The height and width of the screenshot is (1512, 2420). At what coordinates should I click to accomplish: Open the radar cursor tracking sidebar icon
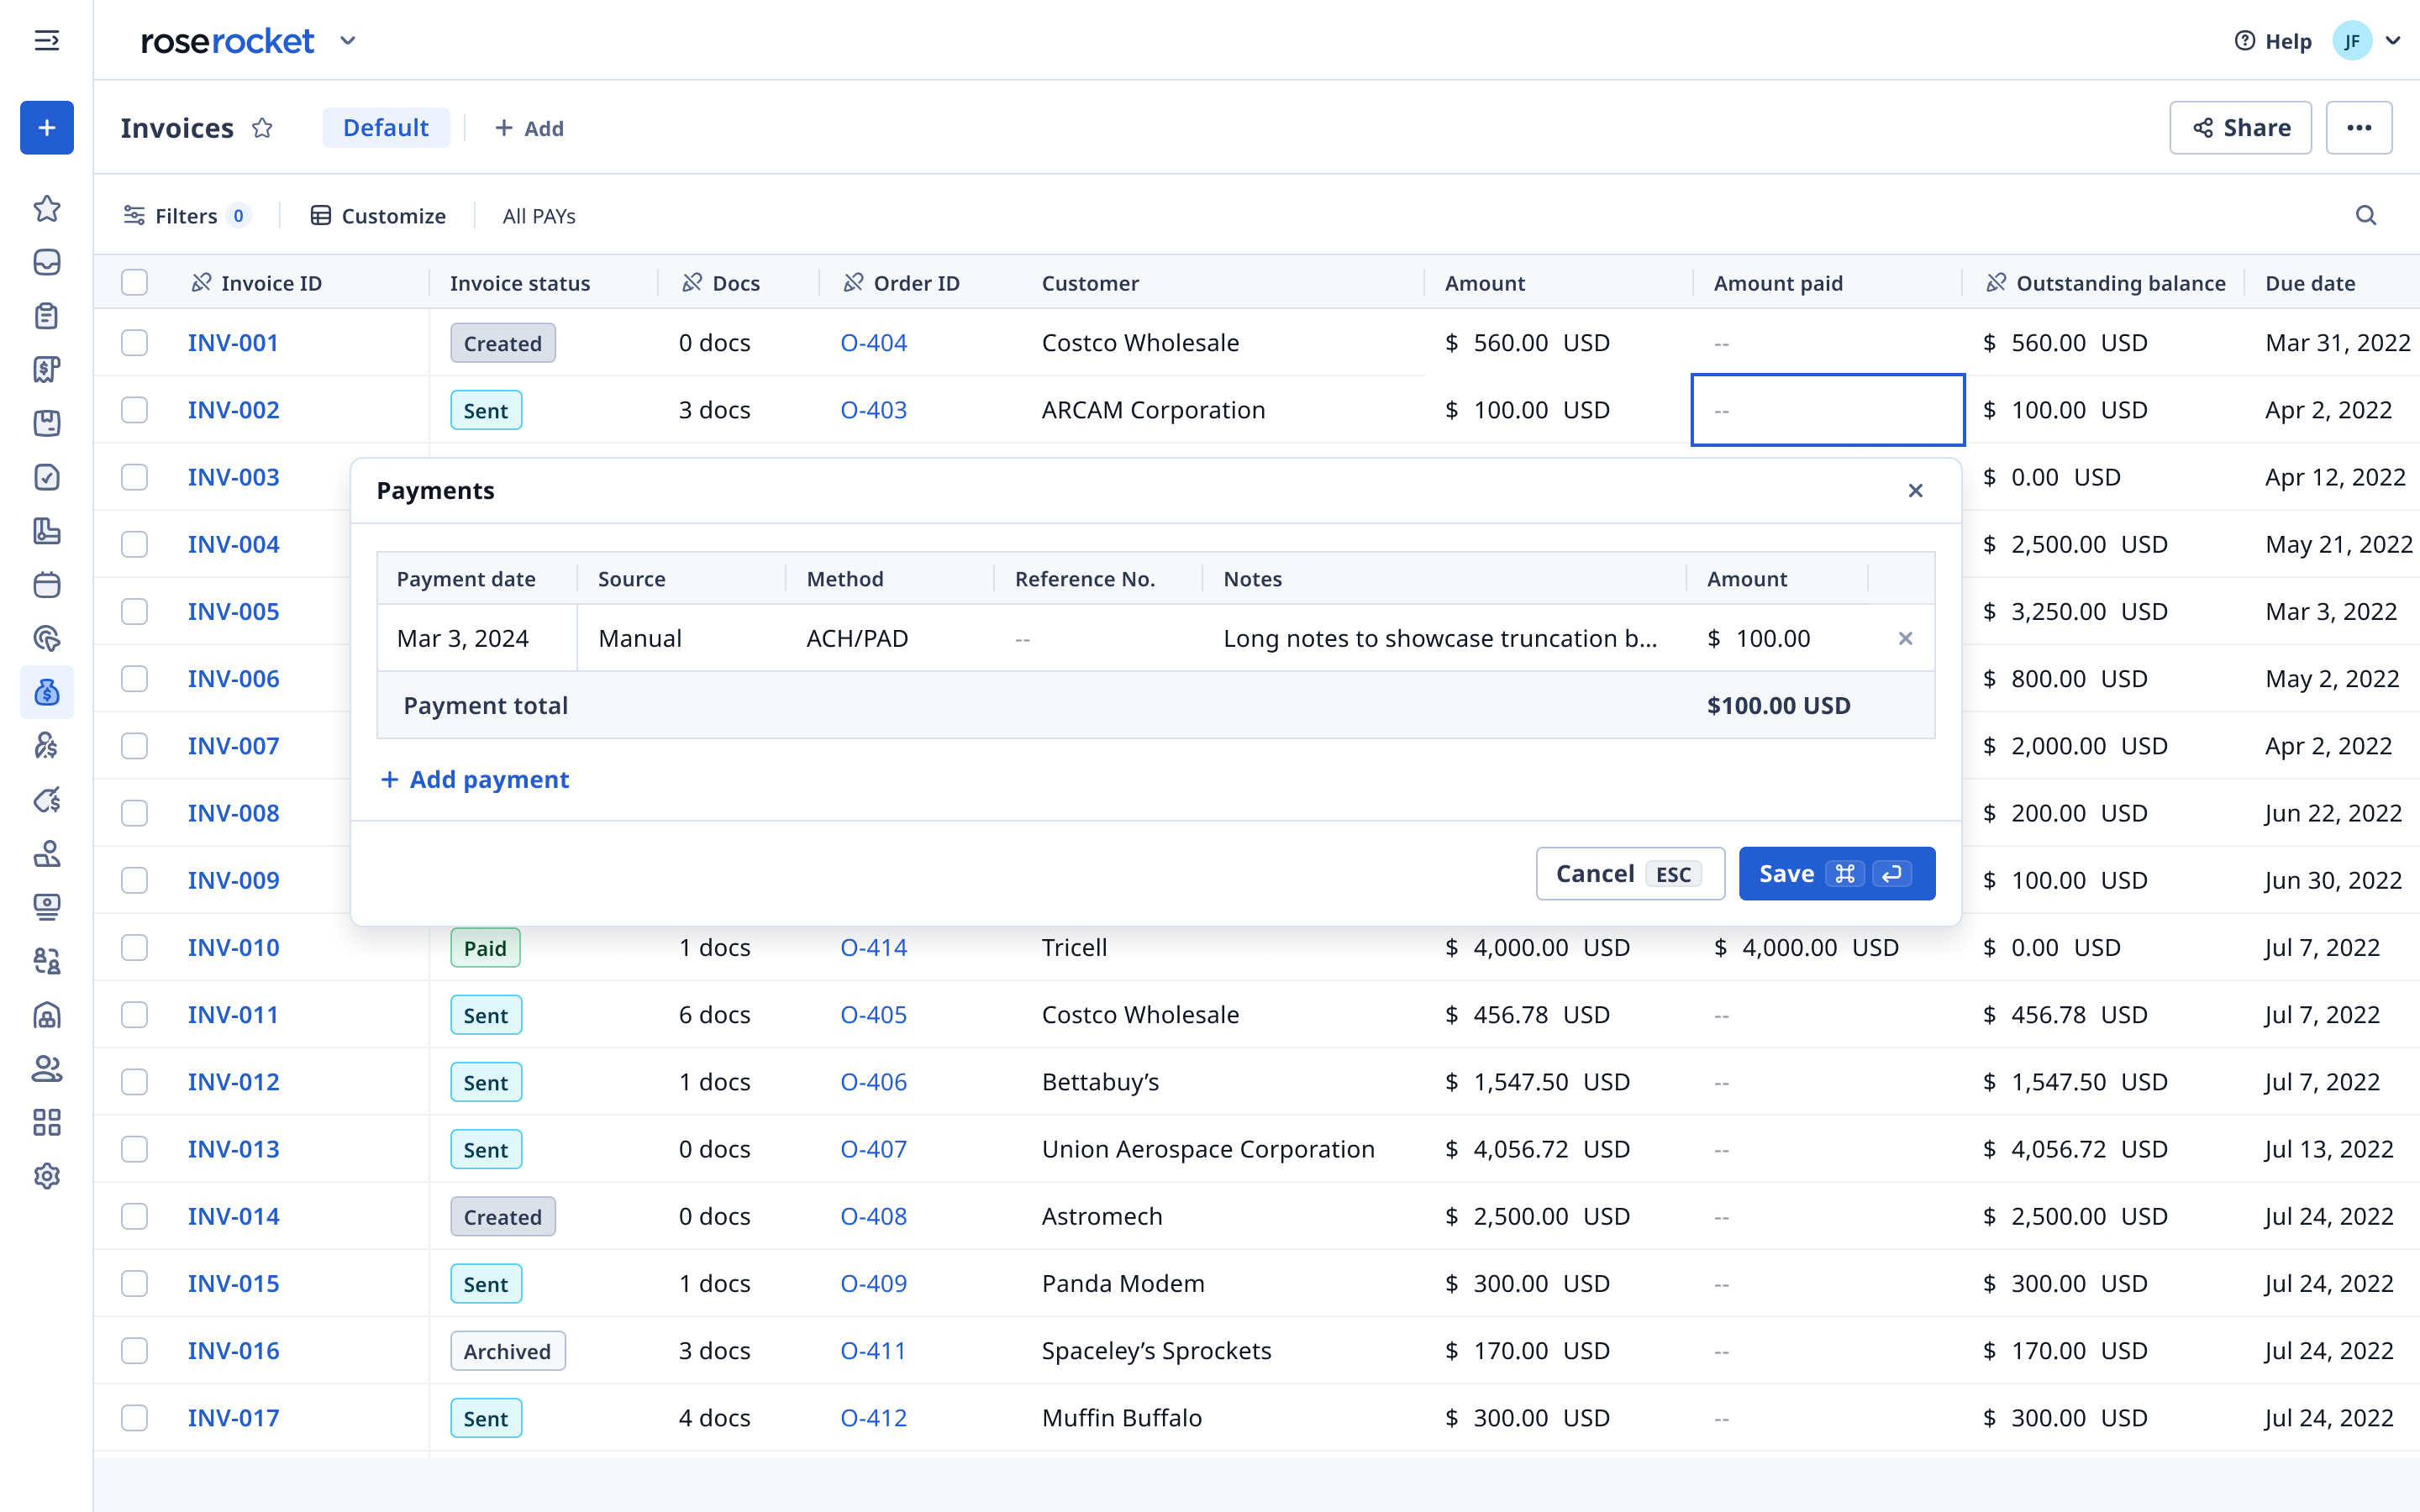[x=47, y=638]
